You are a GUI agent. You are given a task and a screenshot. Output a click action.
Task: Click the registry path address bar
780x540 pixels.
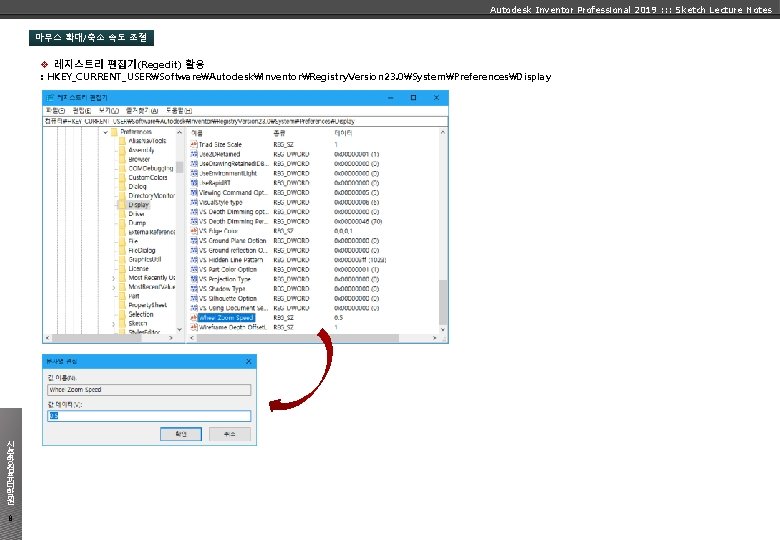pos(245,121)
